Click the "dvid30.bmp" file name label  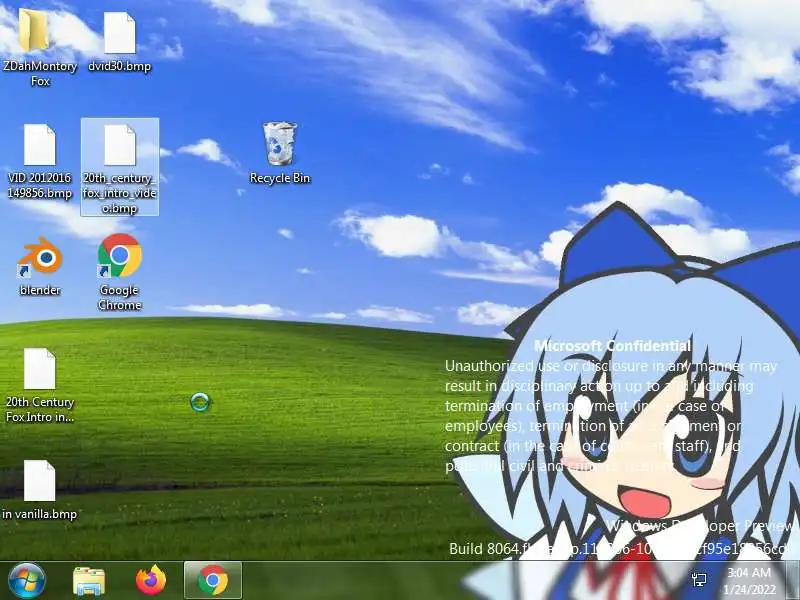pyautogui.click(x=119, y=66)
